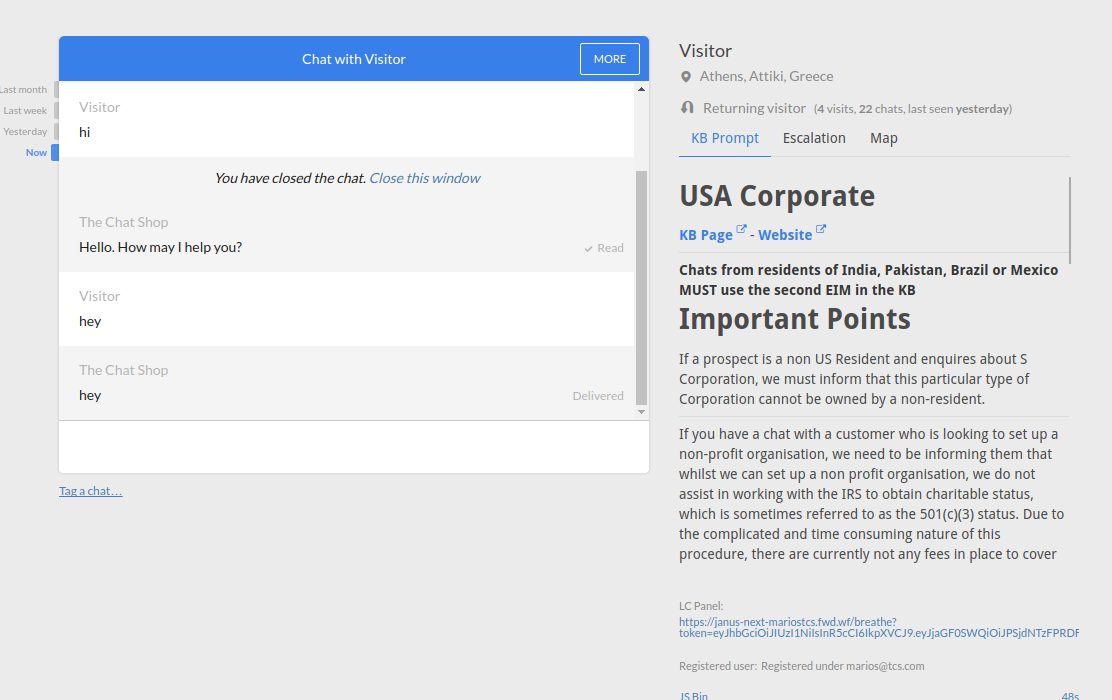Click the returning visitor icon
Image resolution: width=1112 pixels, height=700 pixels.
(x=687, y=108)
